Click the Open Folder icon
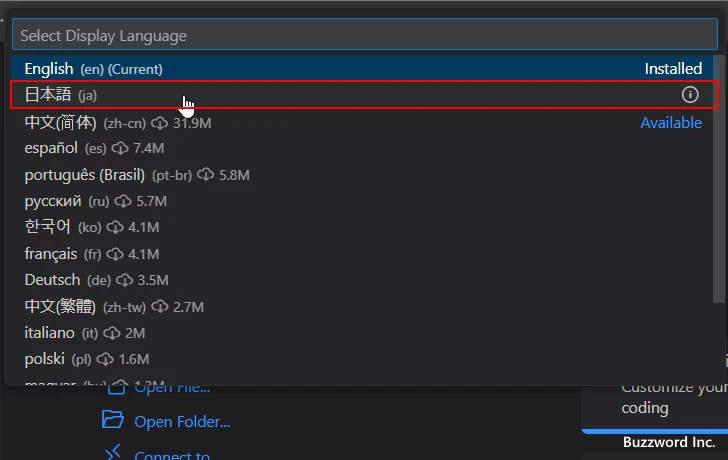Viewport: 728px width, 460px height. [x=113, y=420]
